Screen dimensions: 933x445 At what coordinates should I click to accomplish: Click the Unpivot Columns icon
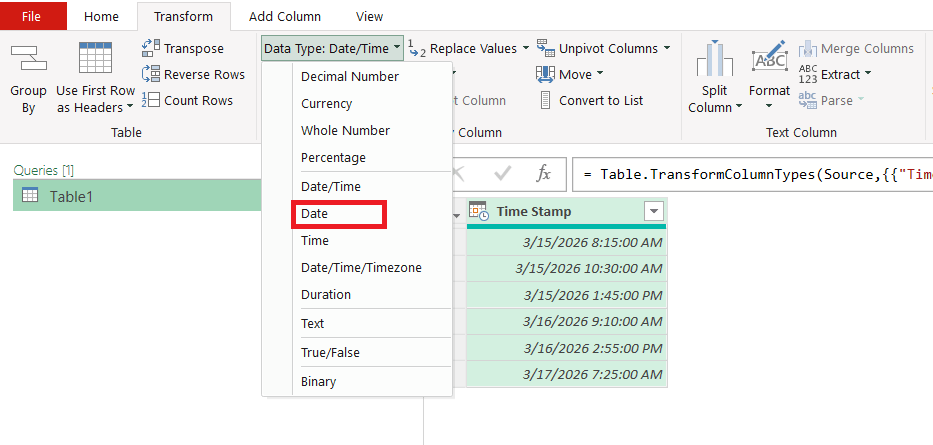(x=546, y=48)
